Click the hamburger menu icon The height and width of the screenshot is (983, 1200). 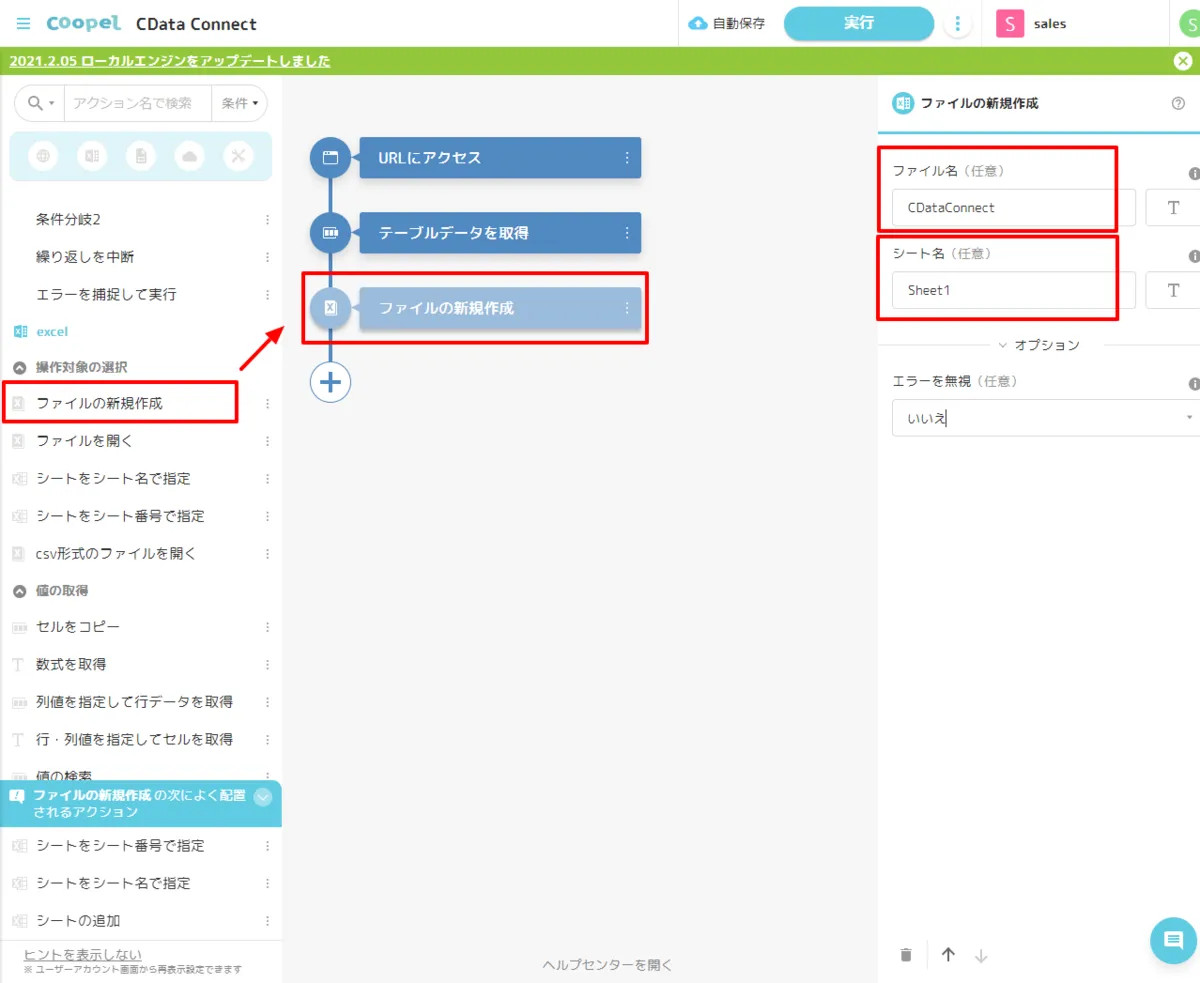tap(24, 23)
